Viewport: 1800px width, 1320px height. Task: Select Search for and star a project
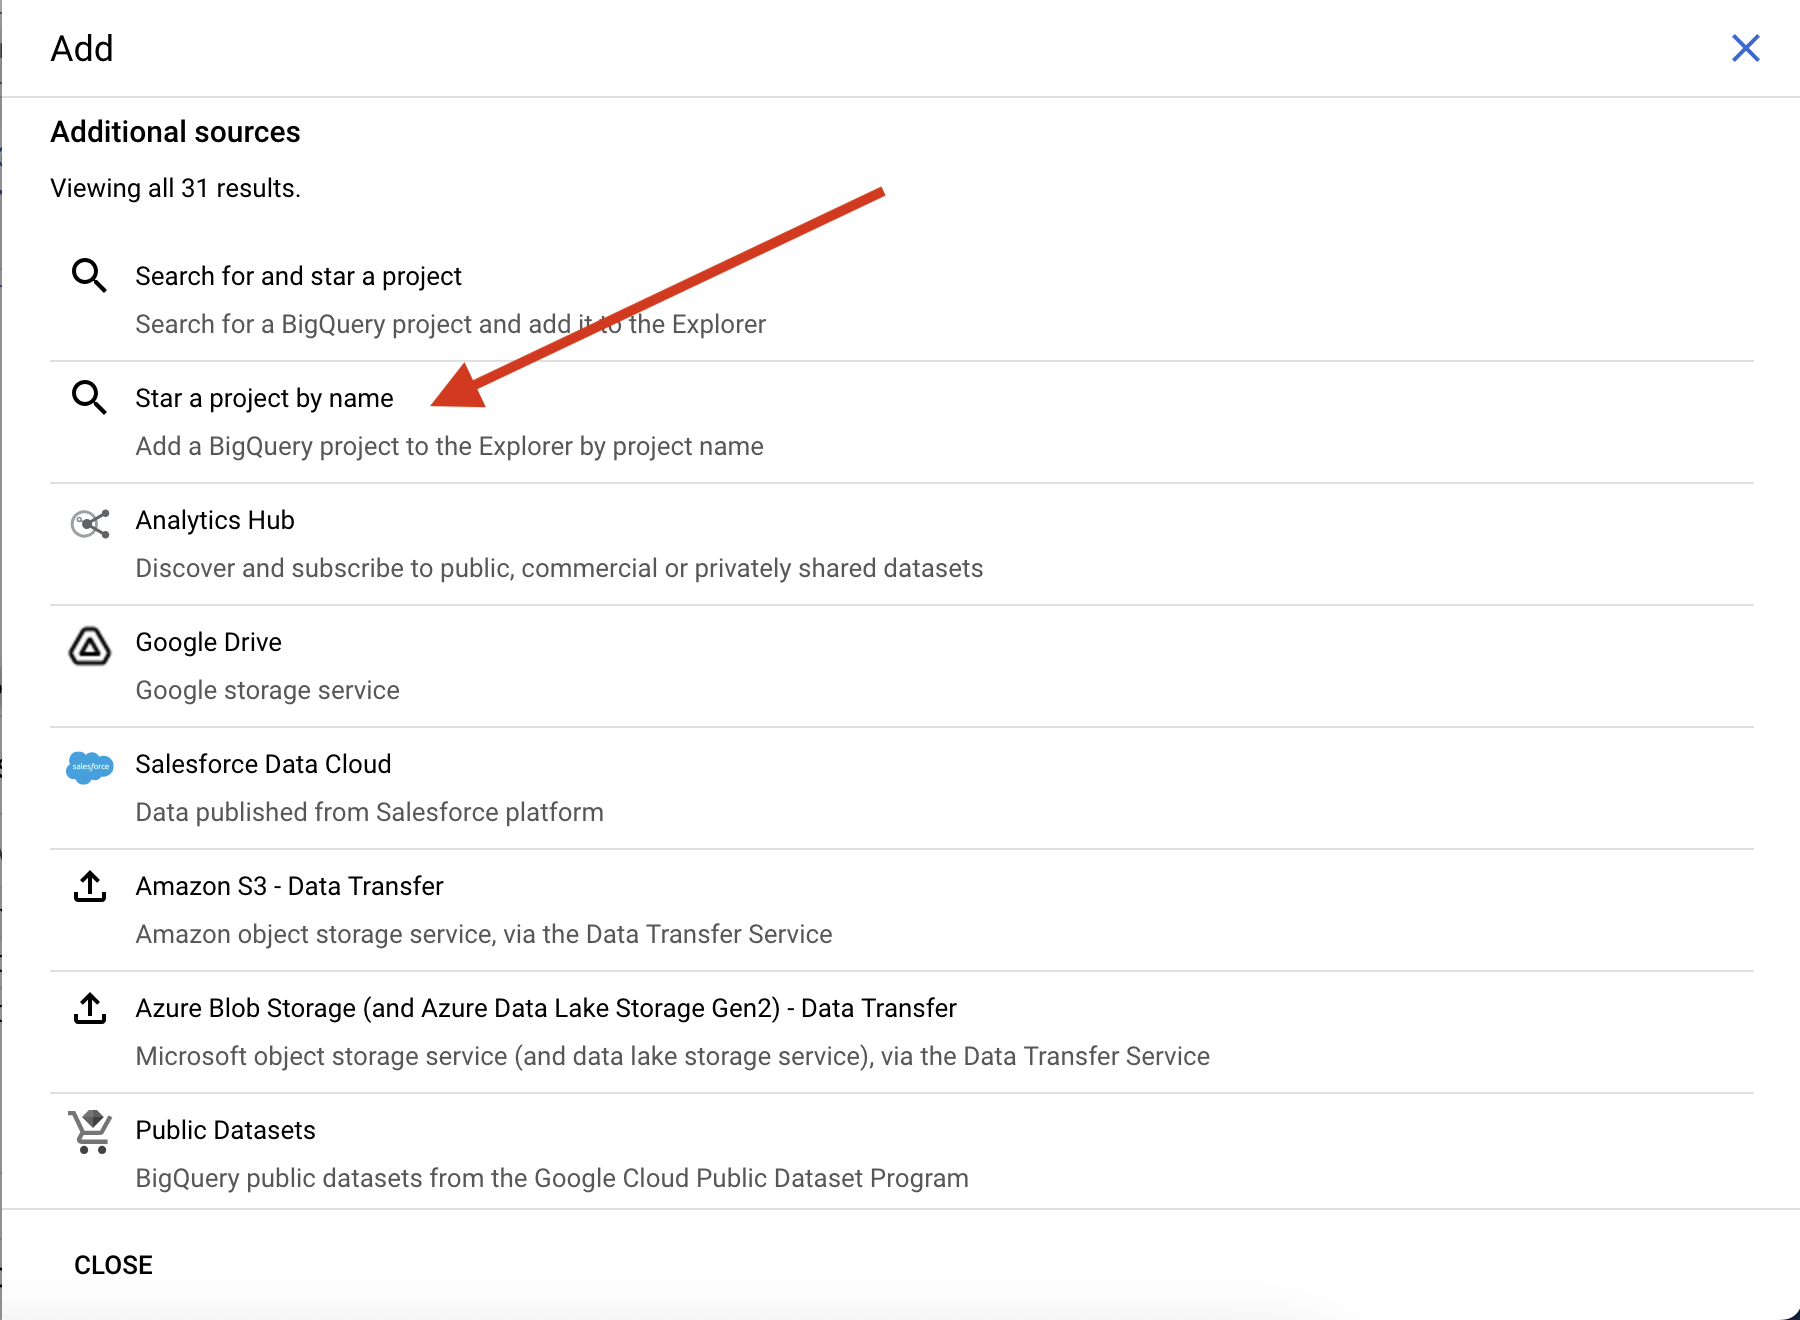coord(902,300)
